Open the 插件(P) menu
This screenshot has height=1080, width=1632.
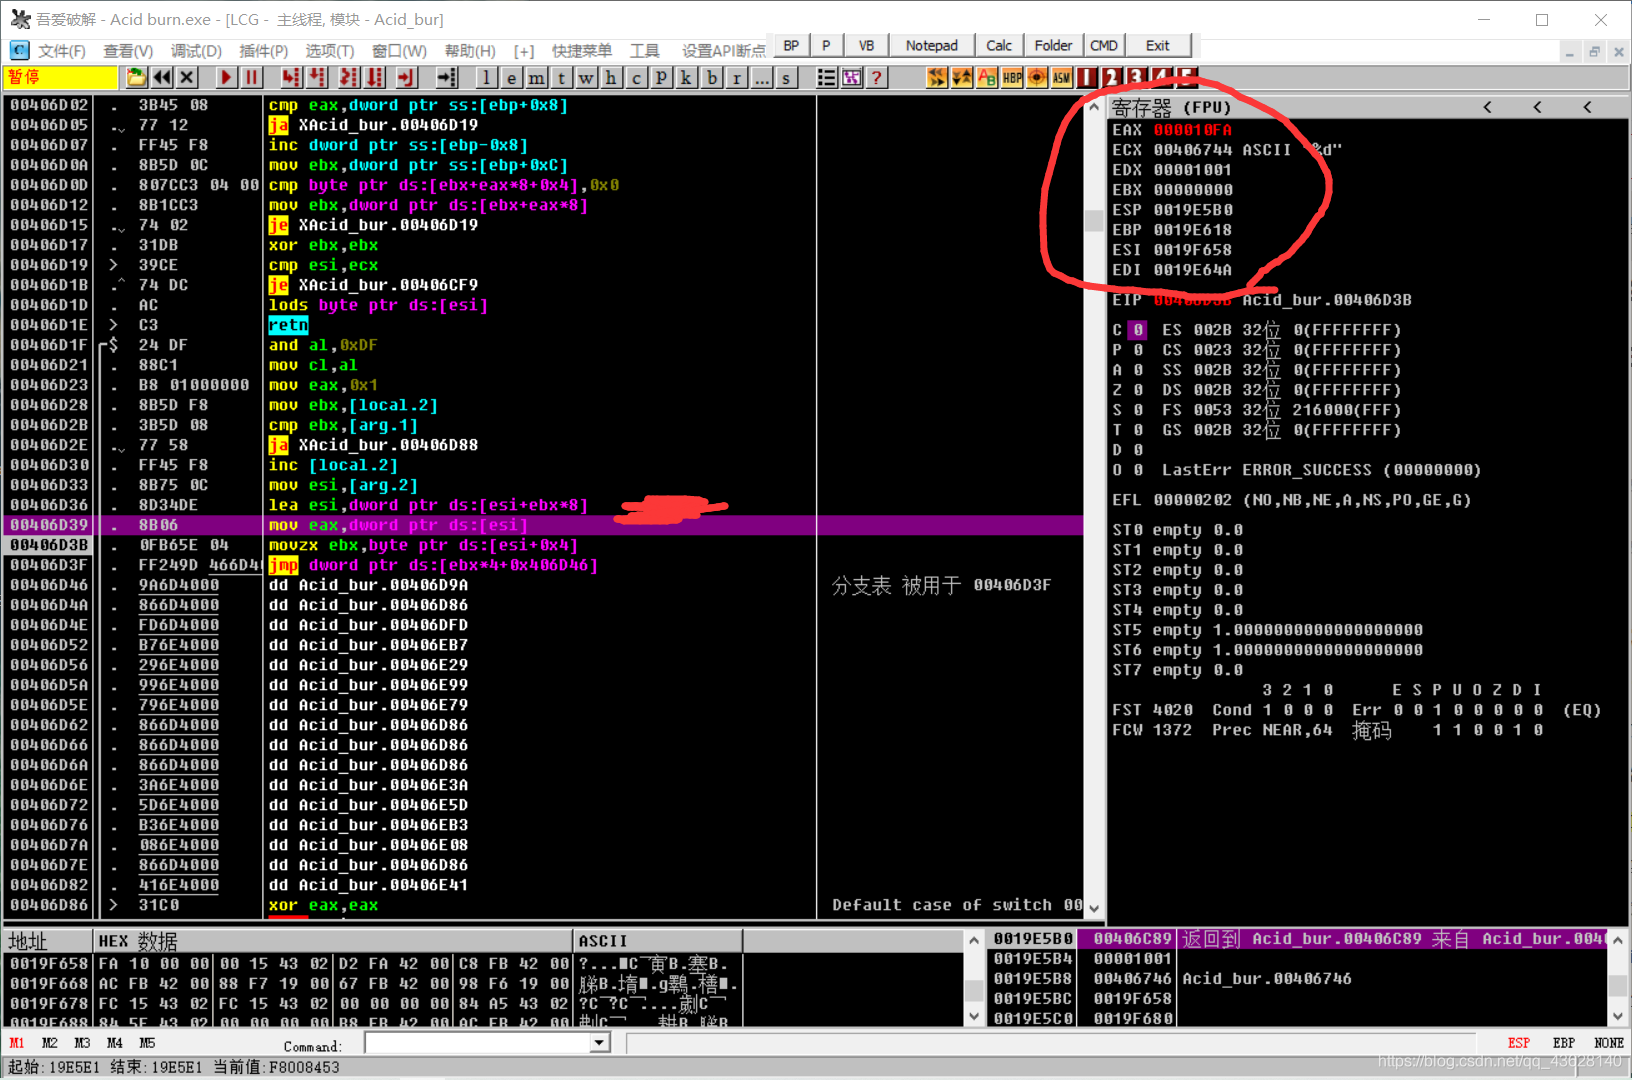(264, 51)
